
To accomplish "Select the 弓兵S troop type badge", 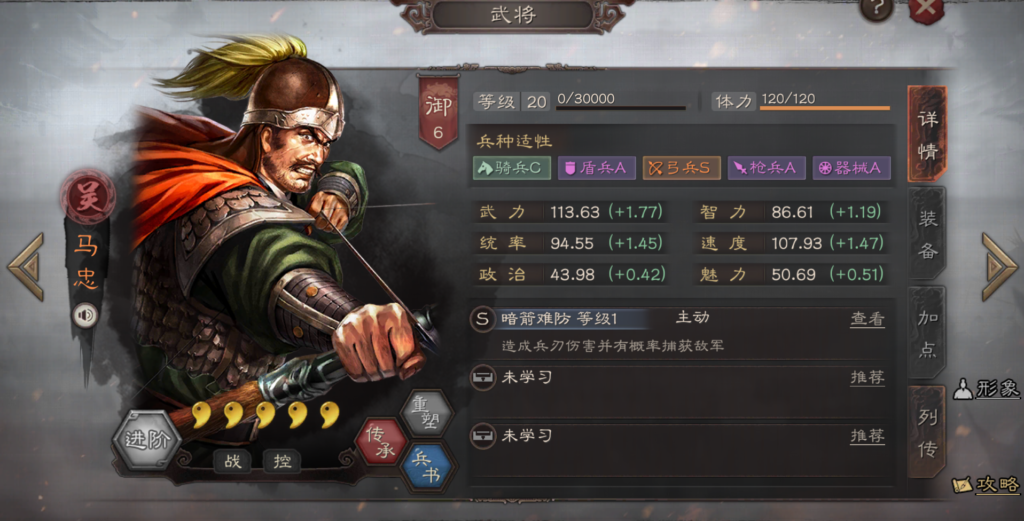I will 681,168.
